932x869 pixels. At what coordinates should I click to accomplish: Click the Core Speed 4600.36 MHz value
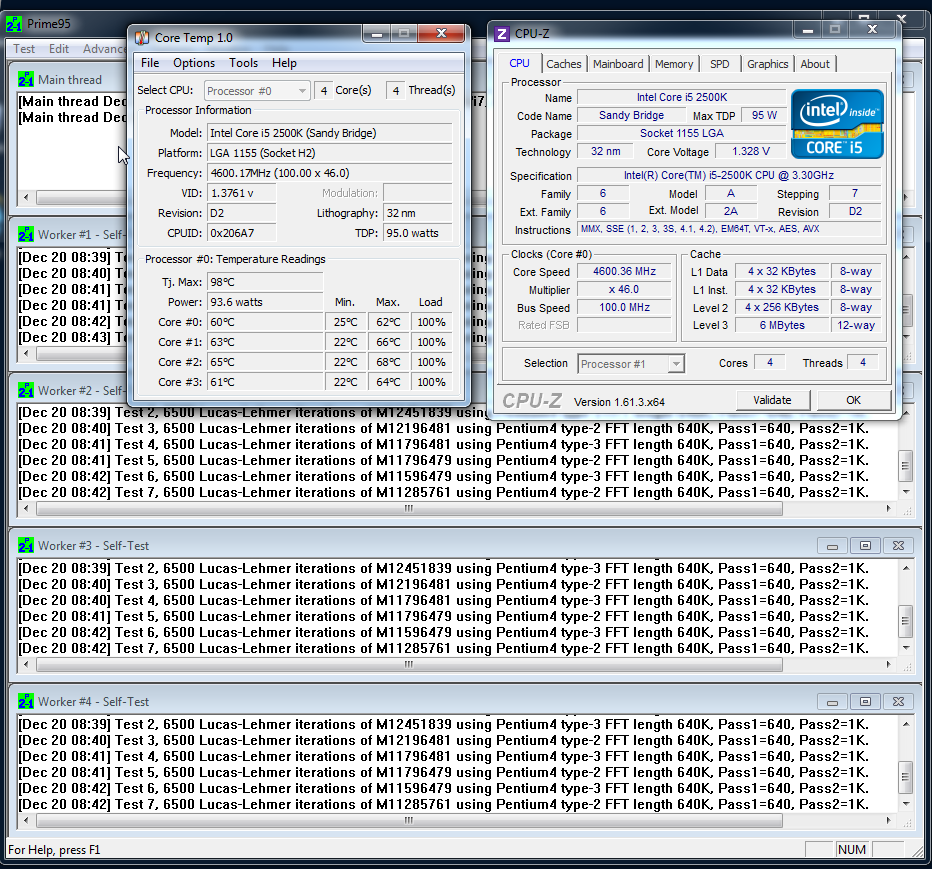click(x=624, y=272)
